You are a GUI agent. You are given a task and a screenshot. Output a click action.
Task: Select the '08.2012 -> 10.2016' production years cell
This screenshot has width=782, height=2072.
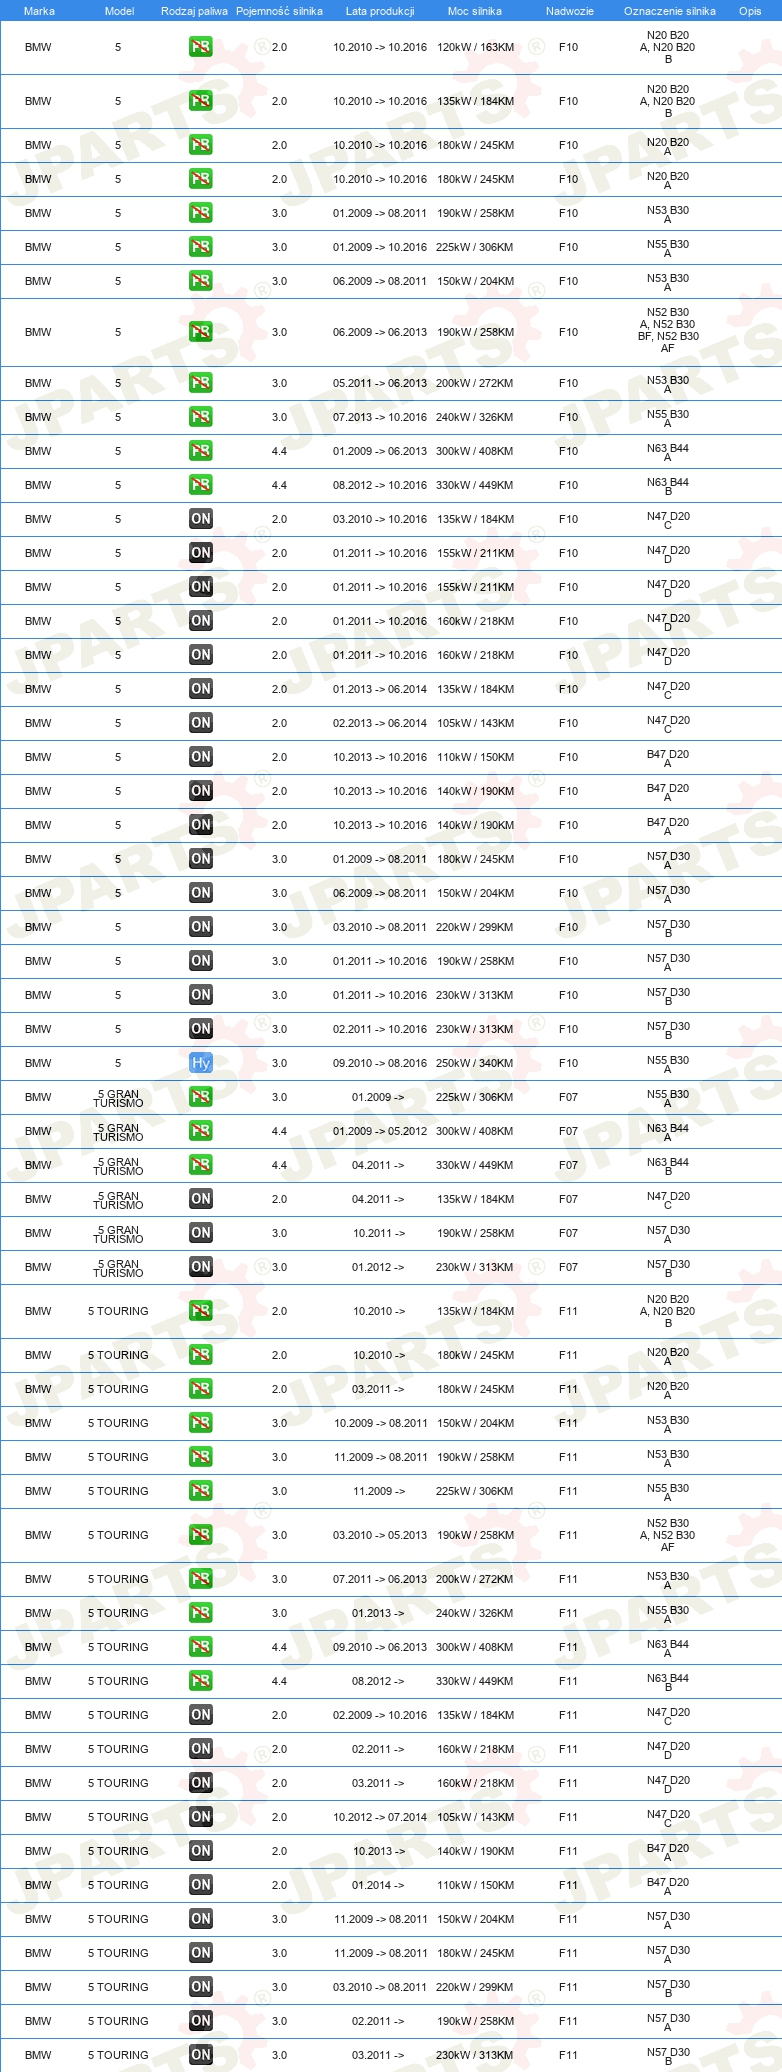pyautogui.click(x=380, y=485)
